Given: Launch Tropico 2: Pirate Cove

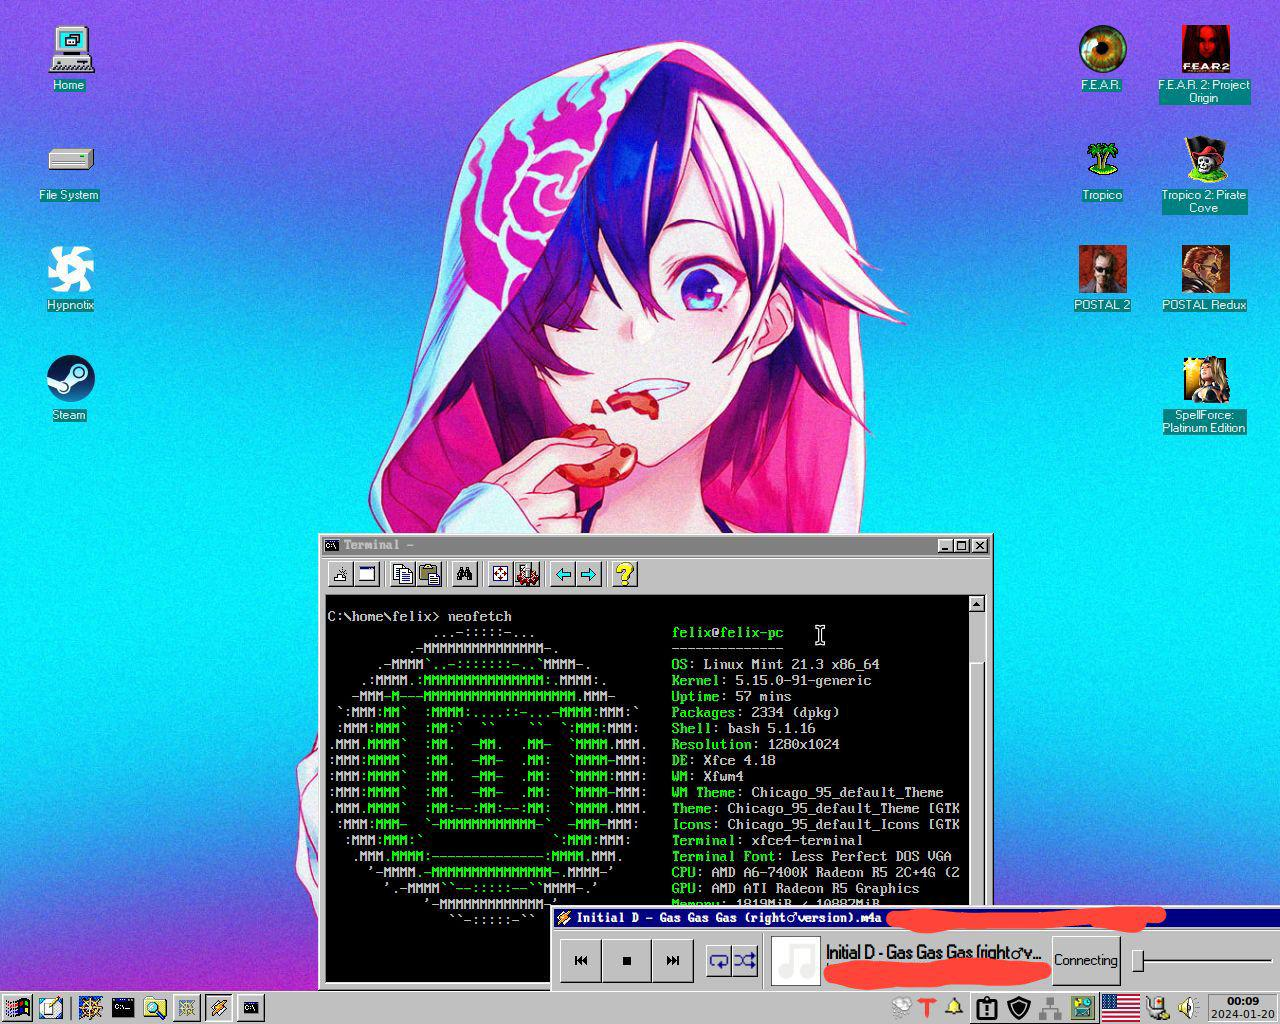Looking at the screenshot, I should pyautogui.click(x=1204, y=175).
